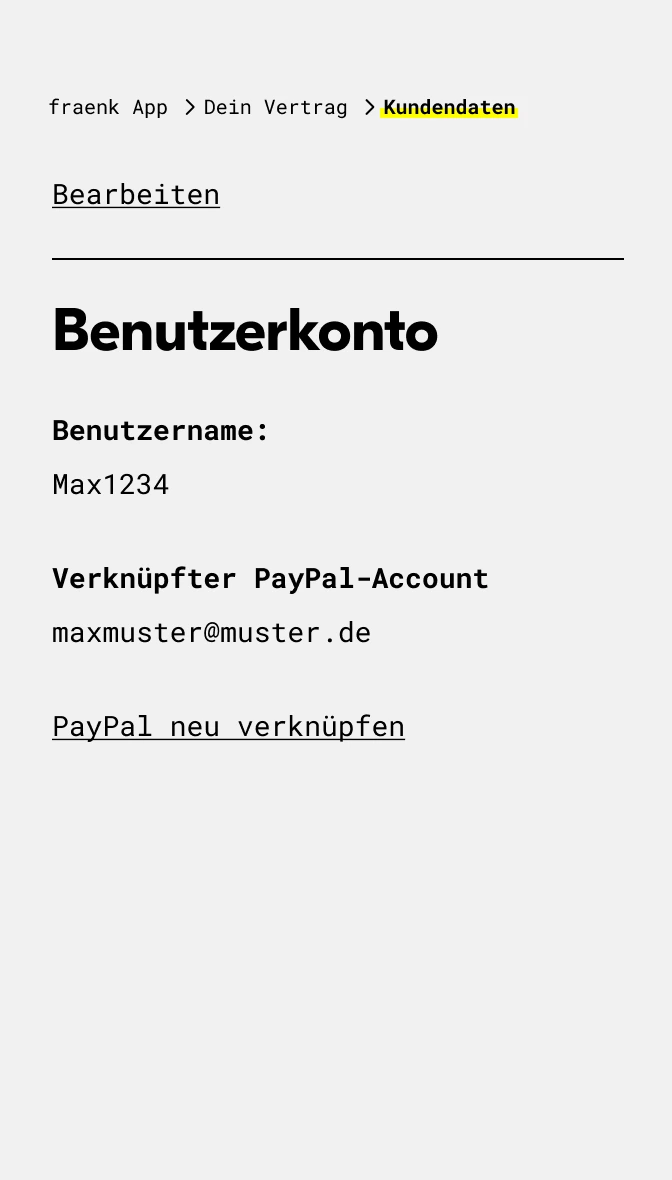This screenshot has height=1180, width=672.
Task: Click the word Account in PayPal label
Action: coord(430,579)
